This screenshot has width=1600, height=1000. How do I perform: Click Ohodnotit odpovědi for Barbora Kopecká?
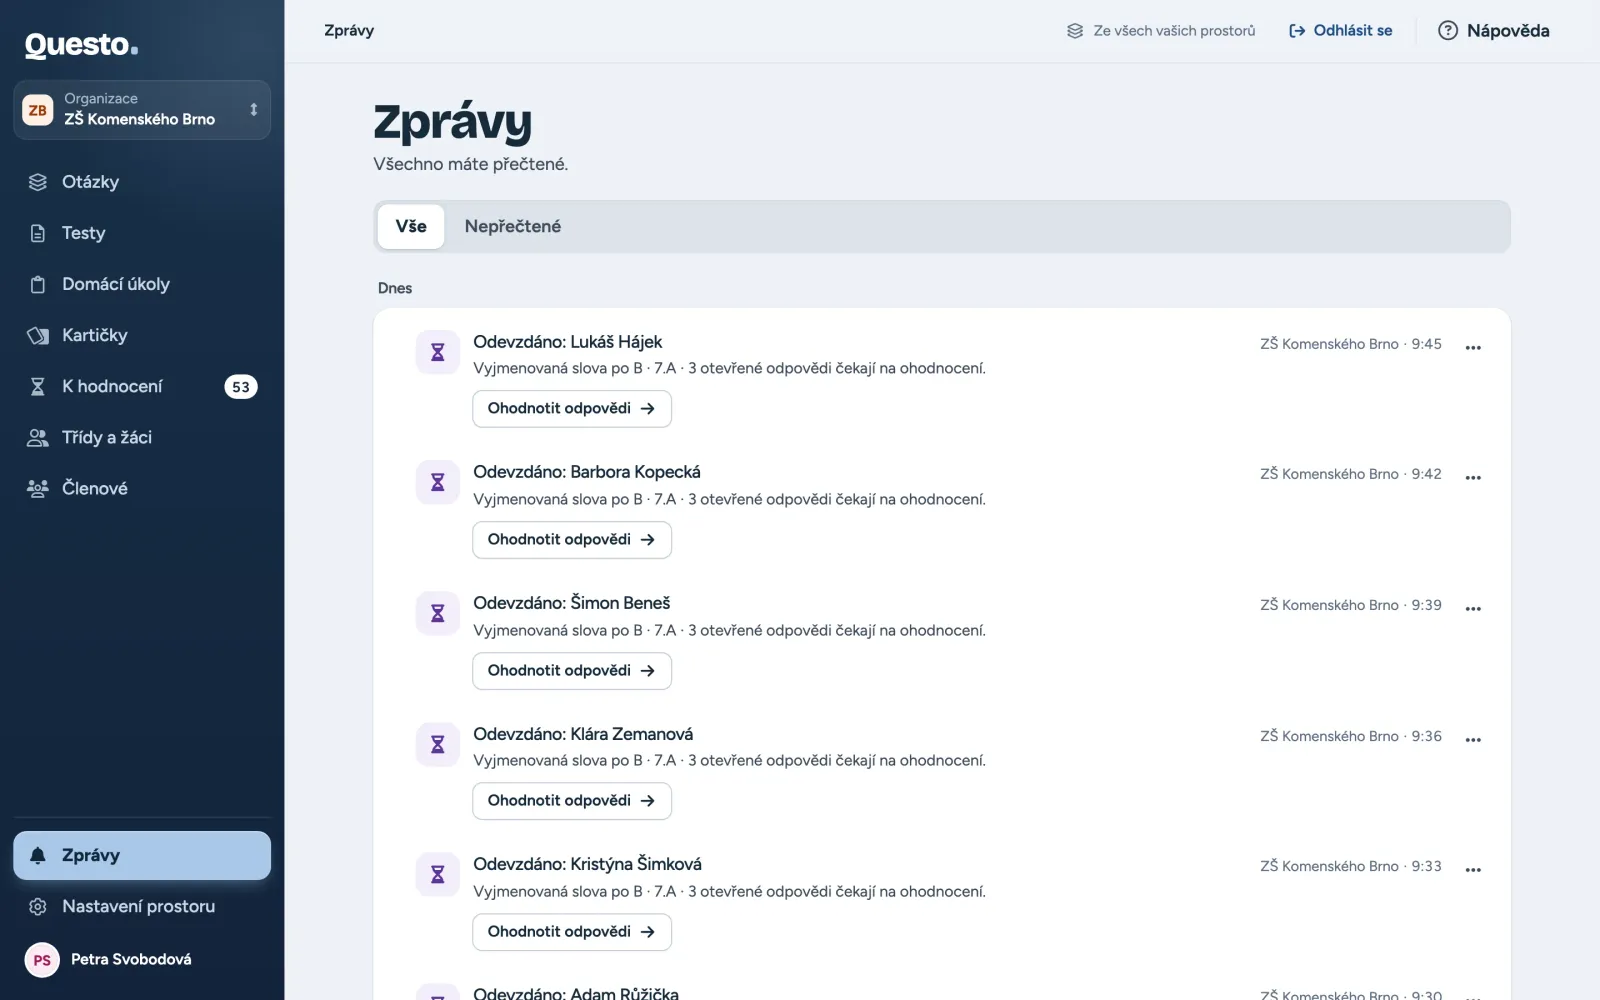(572, 539)
